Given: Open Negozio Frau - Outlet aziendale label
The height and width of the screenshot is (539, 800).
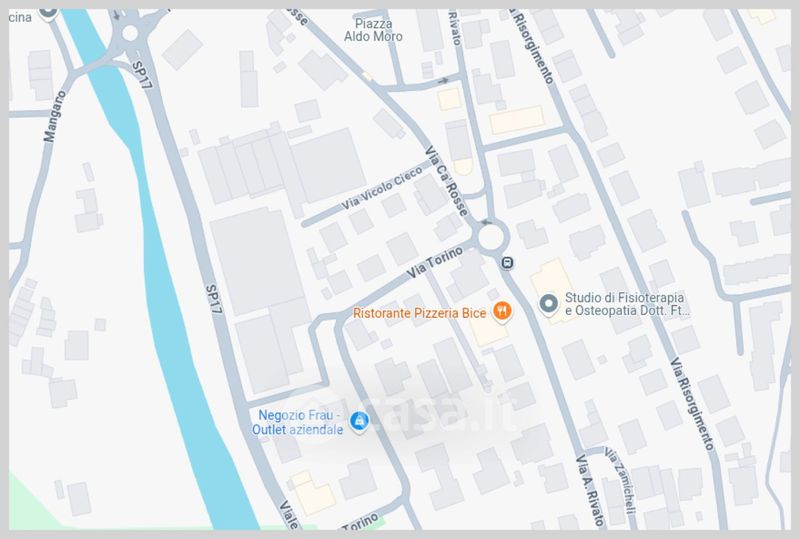Looking at the screenshot, I should (298, 423).
